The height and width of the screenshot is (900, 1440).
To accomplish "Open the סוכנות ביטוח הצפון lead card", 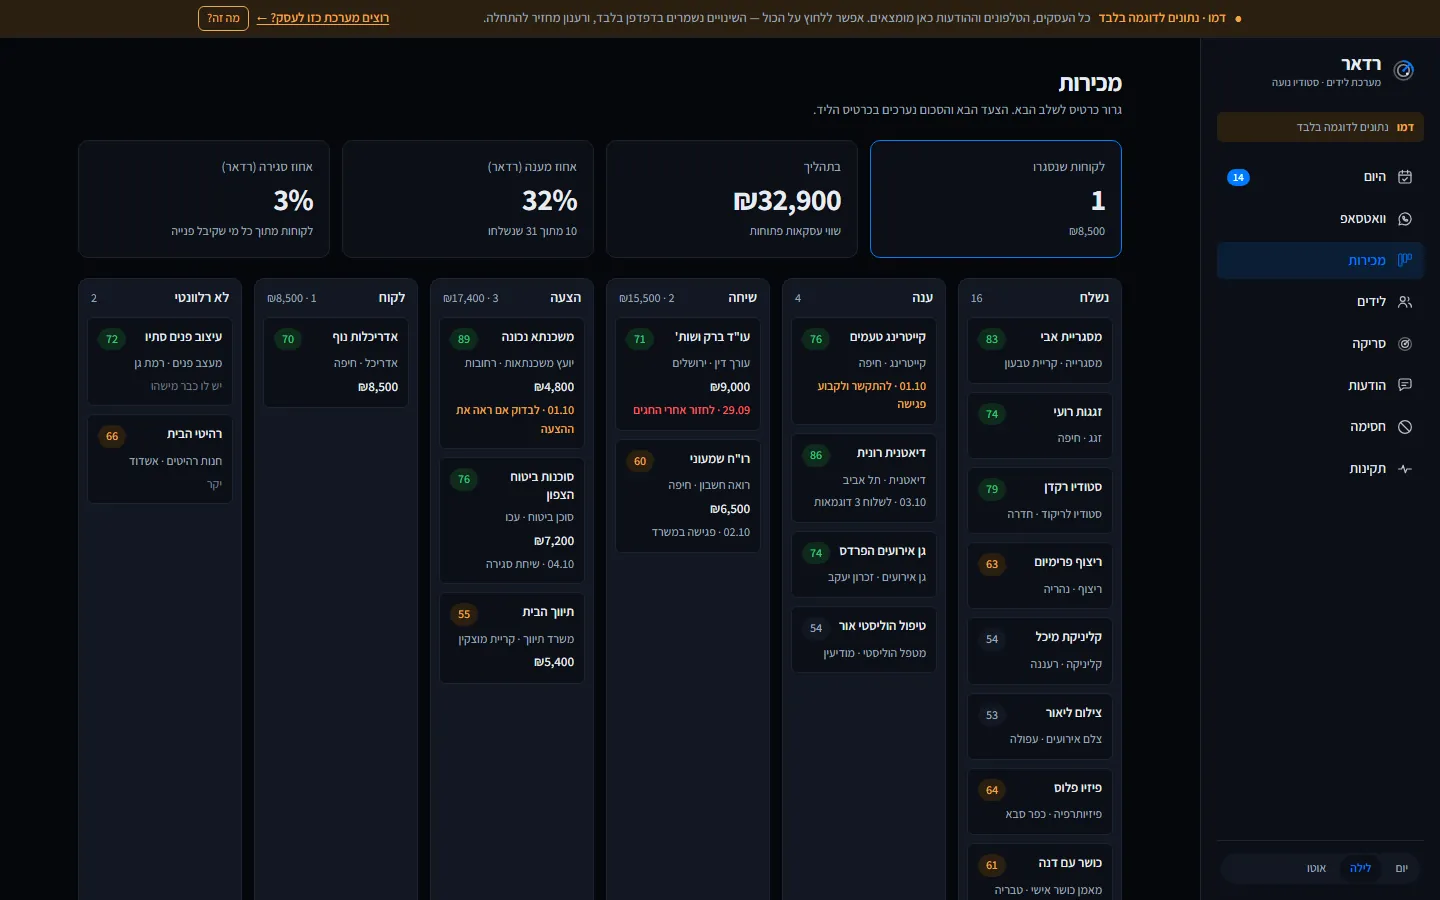I will 512,521.
